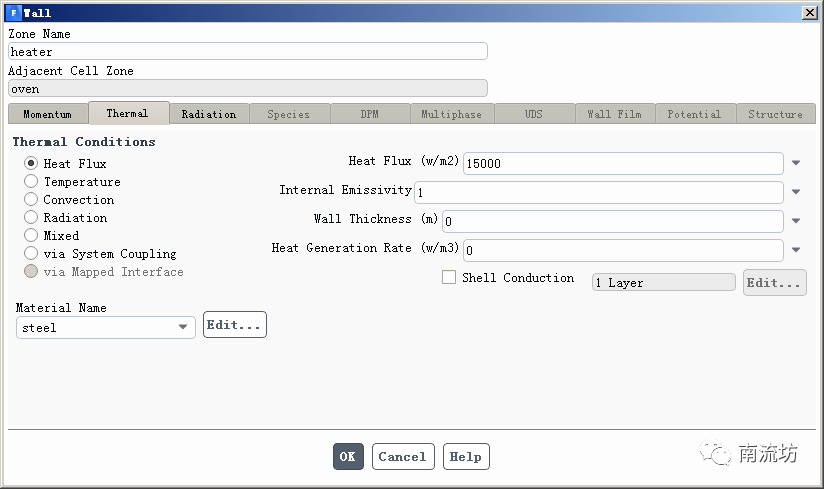The image size is (824, 489).
Task: Select the Radiation thermal condition option
Action: tap(31, 218)
